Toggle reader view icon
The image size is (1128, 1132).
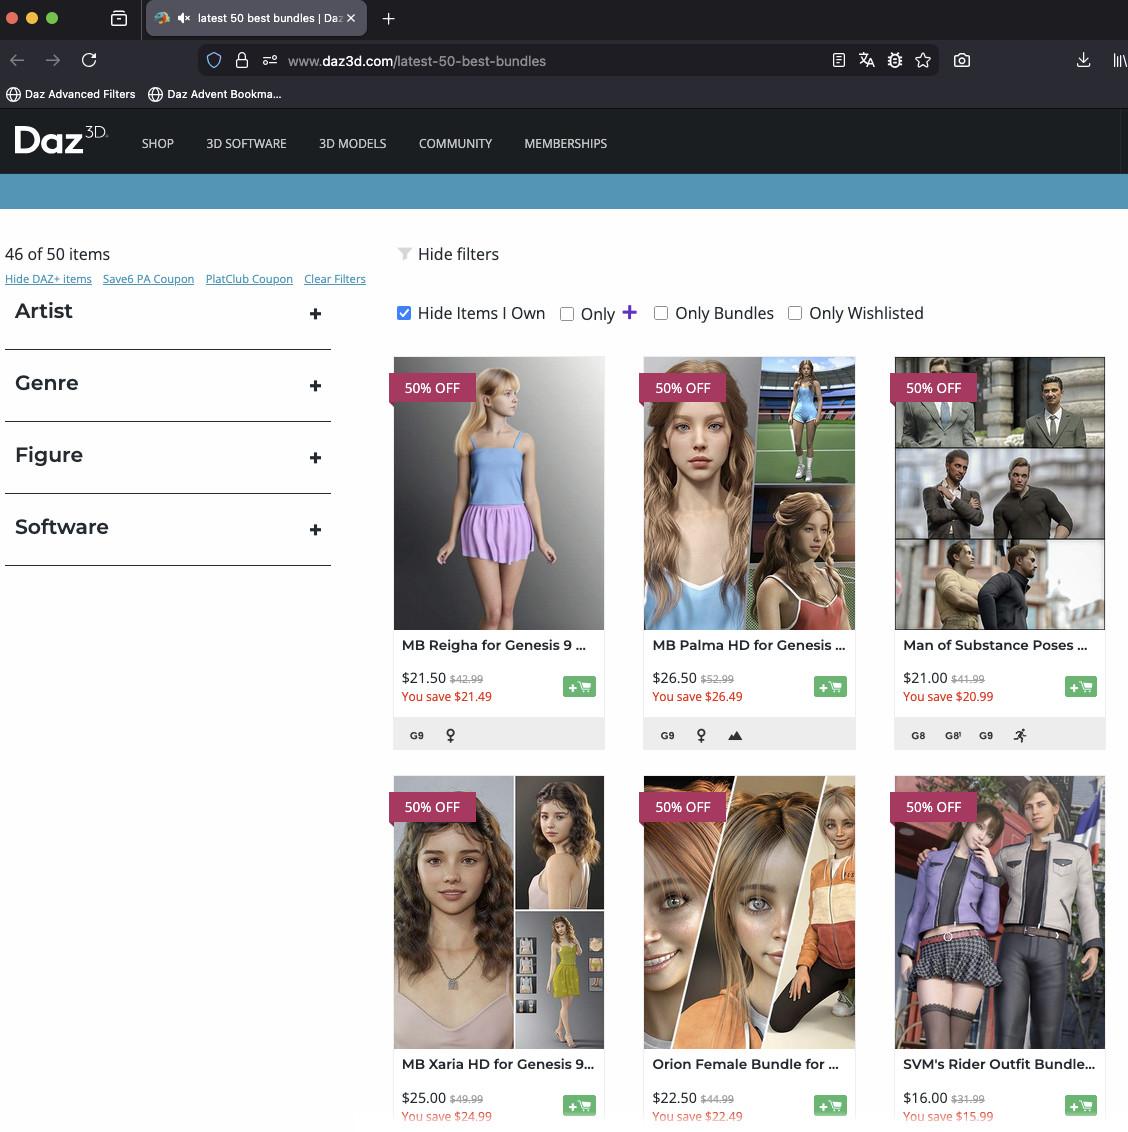838,61
